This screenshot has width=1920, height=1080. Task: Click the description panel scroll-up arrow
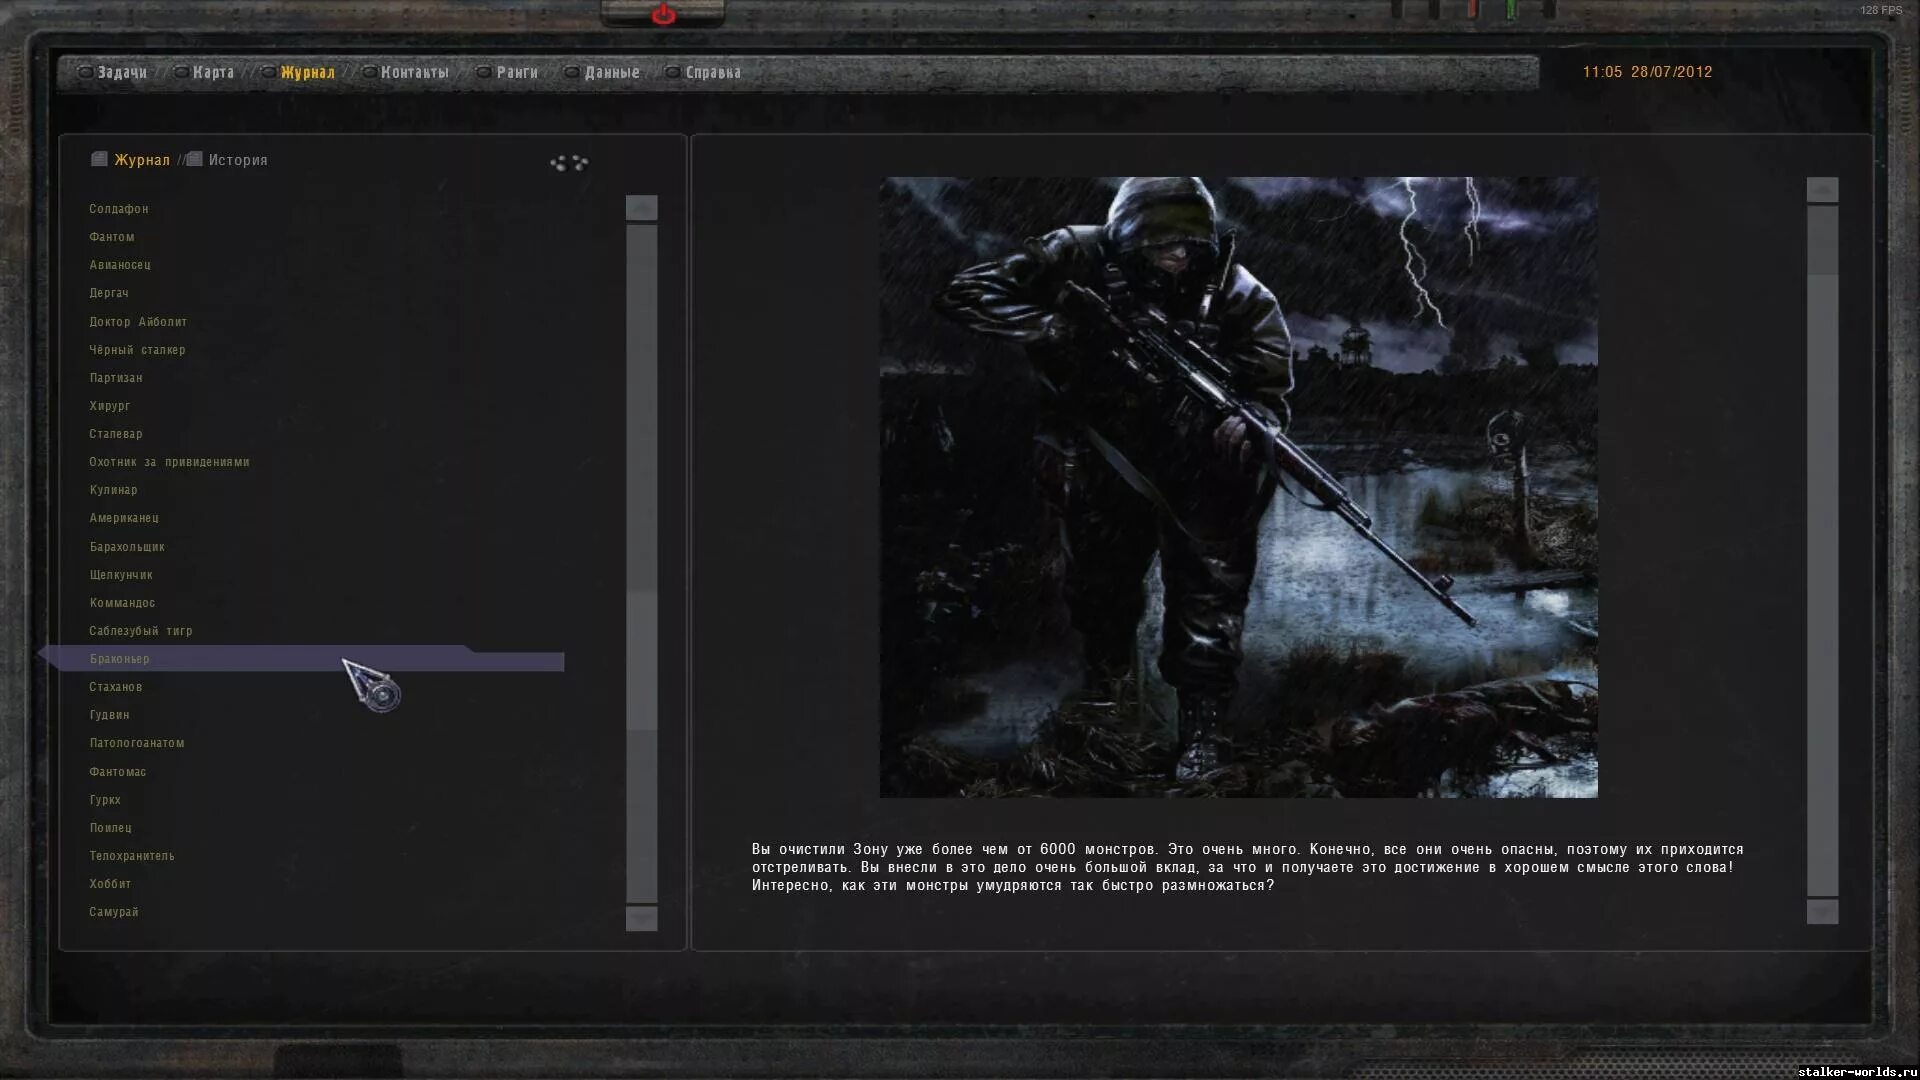[x=1822, y=189]
